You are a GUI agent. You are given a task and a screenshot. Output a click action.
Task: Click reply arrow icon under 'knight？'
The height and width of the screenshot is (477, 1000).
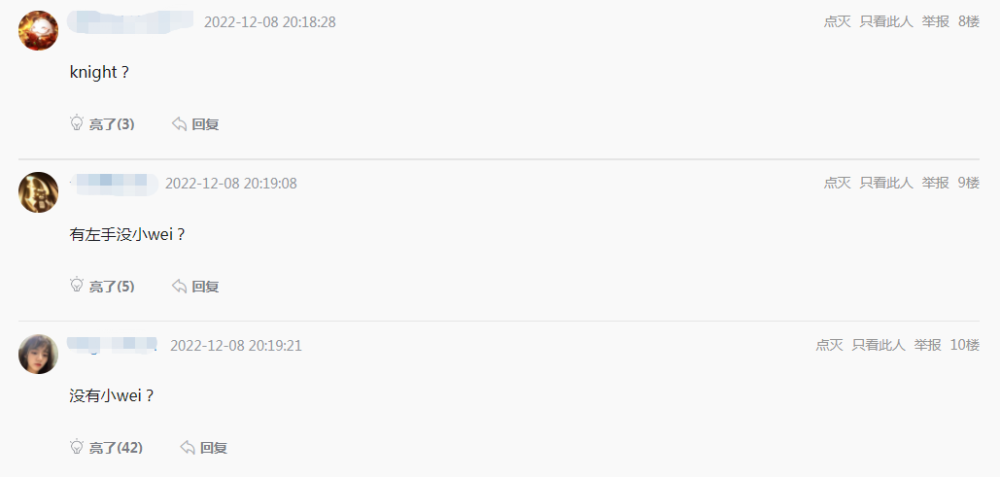click(179, 124)
